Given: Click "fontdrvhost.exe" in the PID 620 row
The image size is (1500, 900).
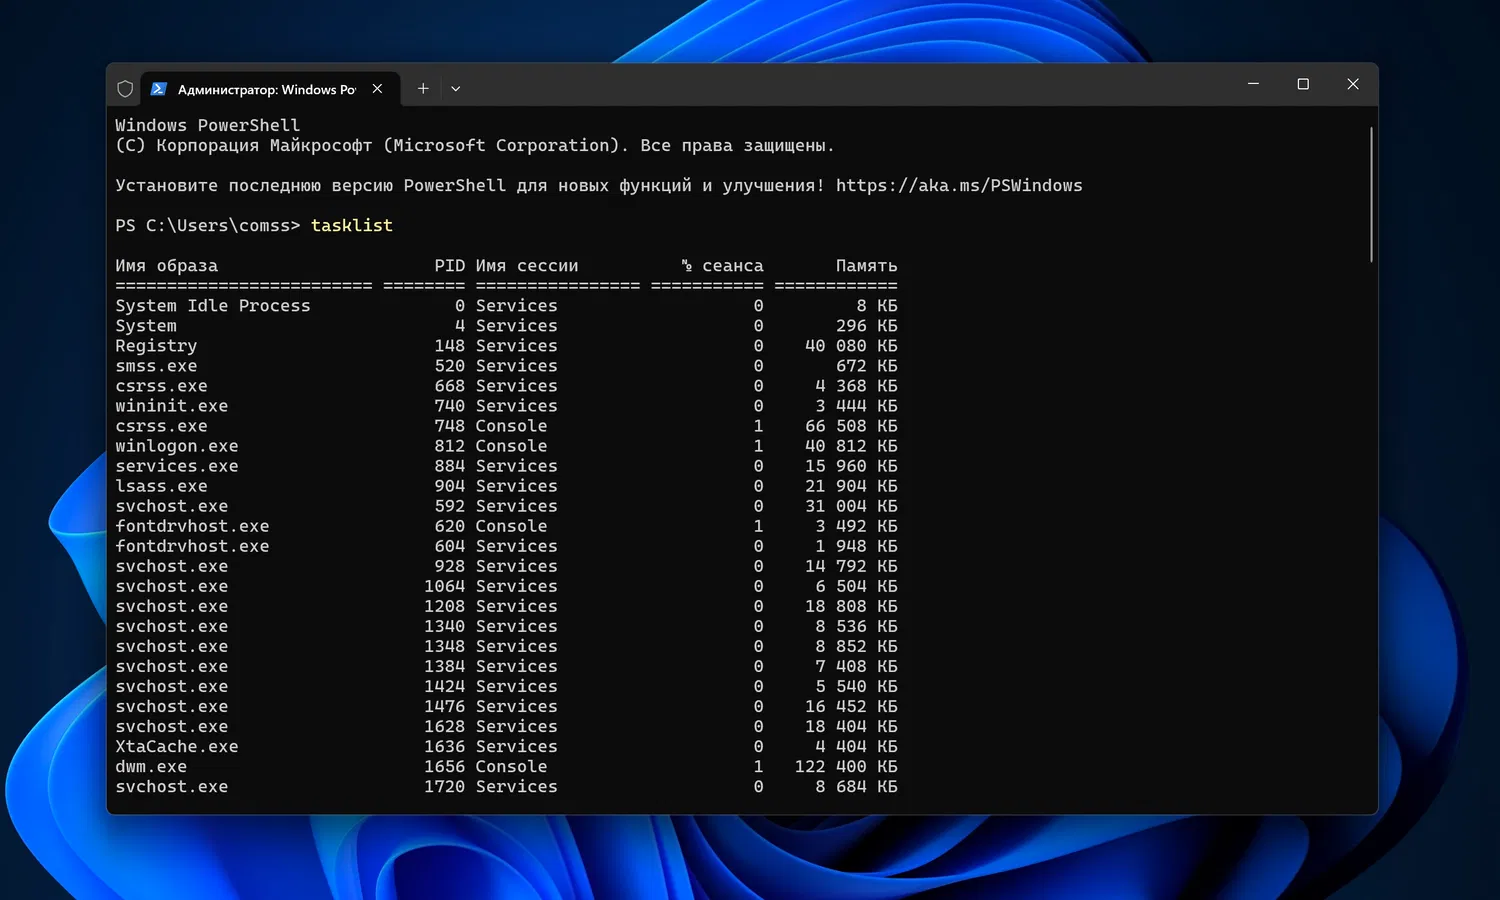Looking at the screenshot, I should (192, 526).
